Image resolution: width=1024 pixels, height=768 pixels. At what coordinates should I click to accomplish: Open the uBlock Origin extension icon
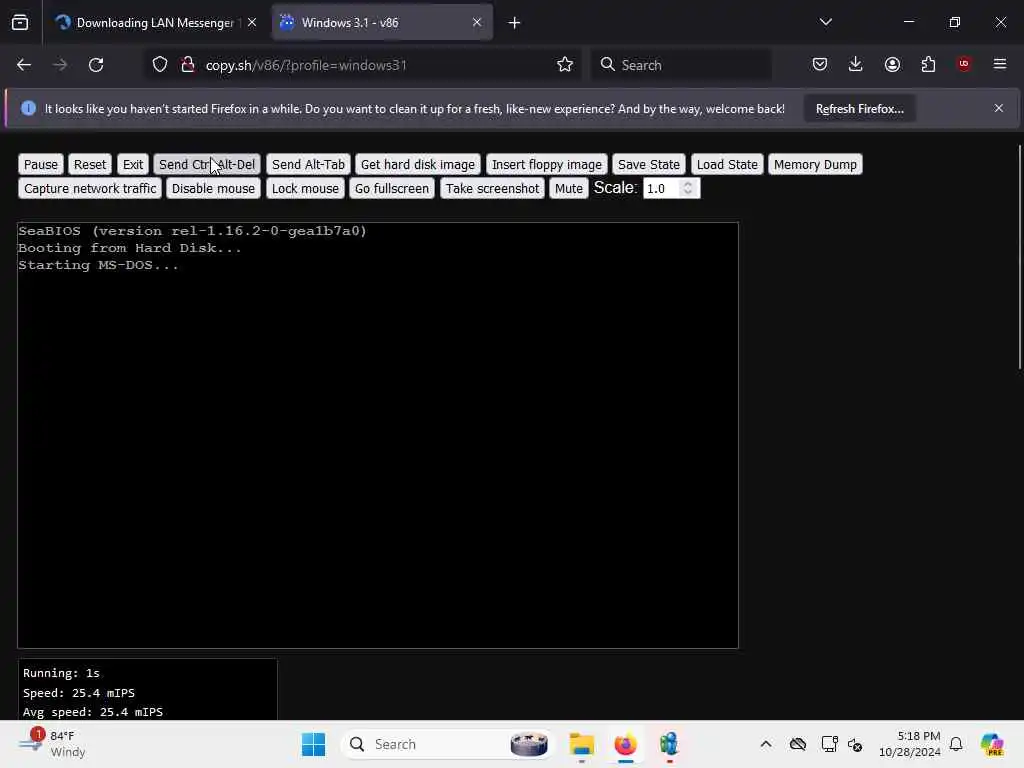(x=964, y=64)
